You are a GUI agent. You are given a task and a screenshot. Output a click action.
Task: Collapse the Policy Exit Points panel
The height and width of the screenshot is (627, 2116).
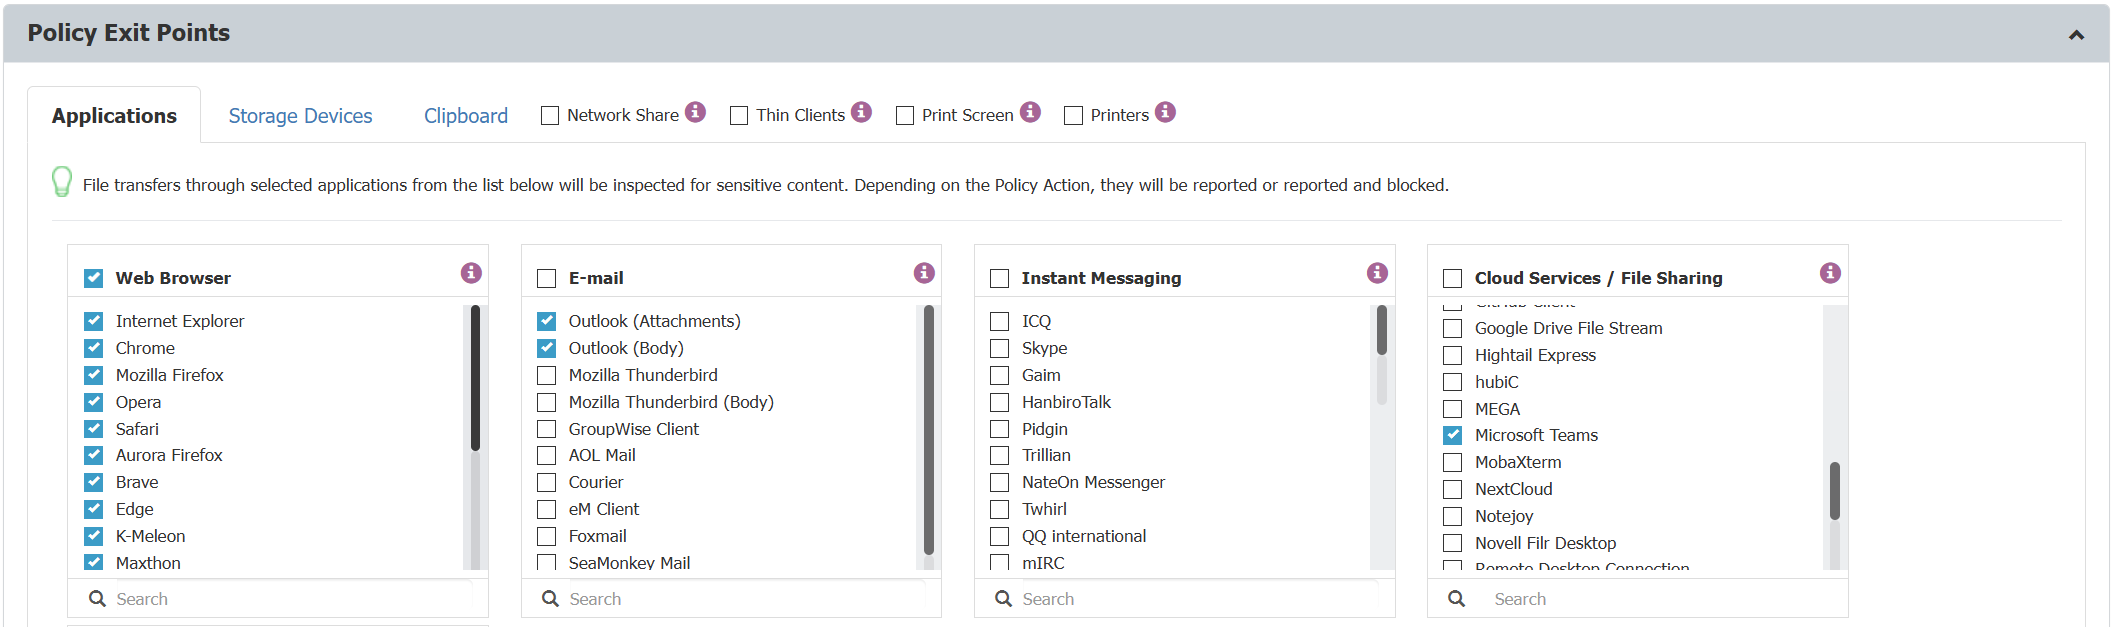(2075, 32)
